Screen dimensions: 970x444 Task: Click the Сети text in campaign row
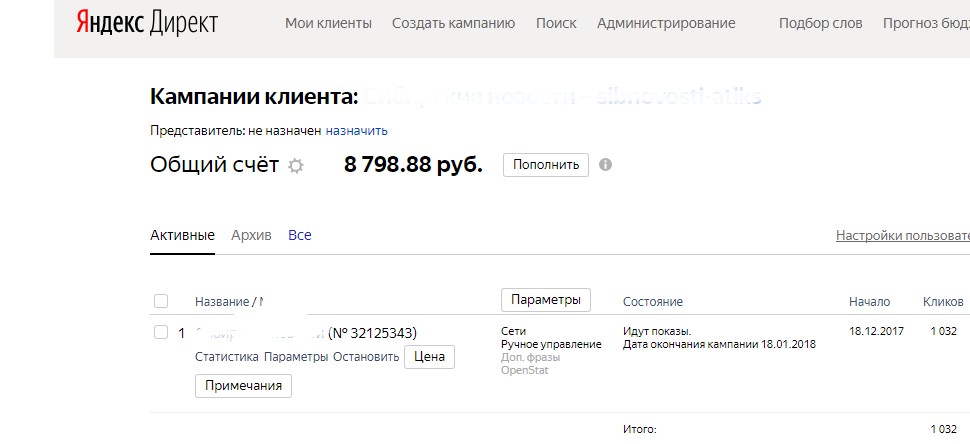coord(513,331)
